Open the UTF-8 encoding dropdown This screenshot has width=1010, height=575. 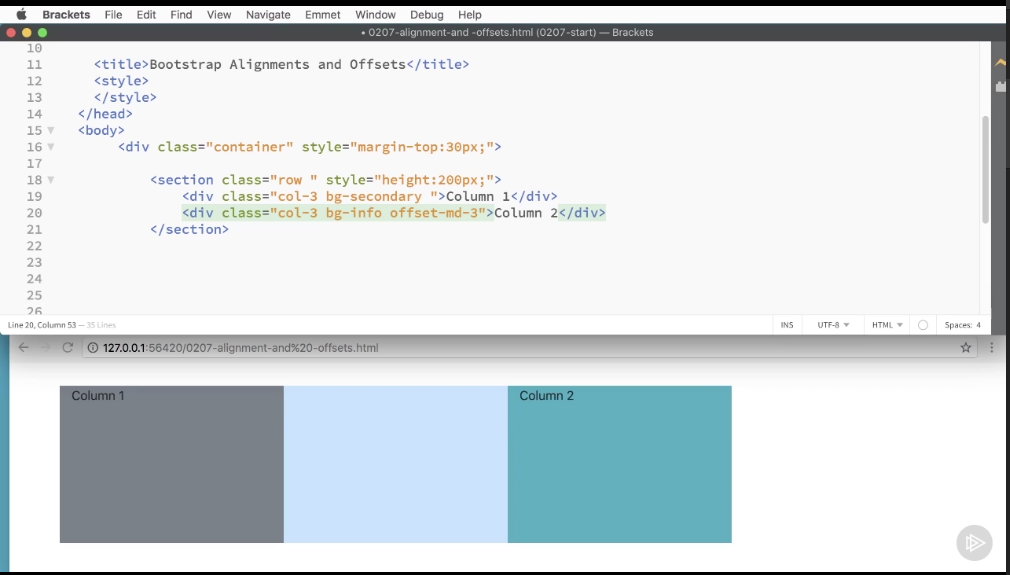tap(833, 325)
